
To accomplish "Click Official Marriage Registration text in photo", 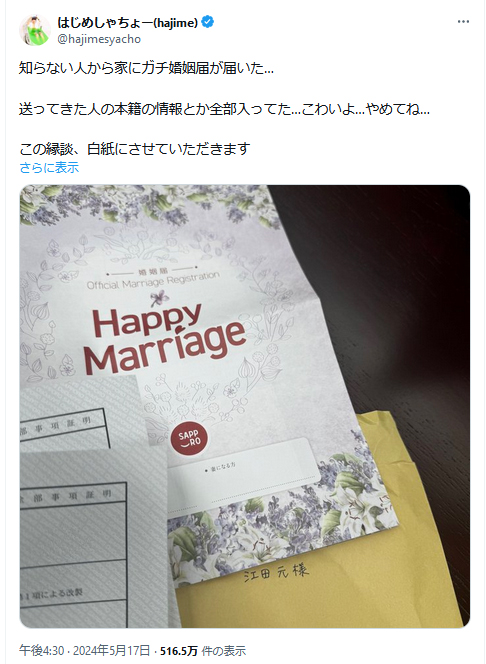I will (x=153, y=281).
